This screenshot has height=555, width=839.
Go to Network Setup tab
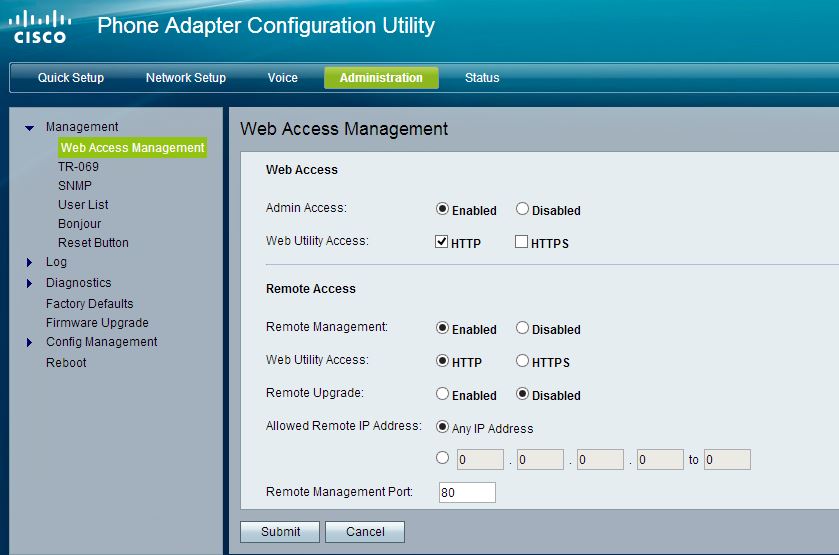tap(185, 78)
